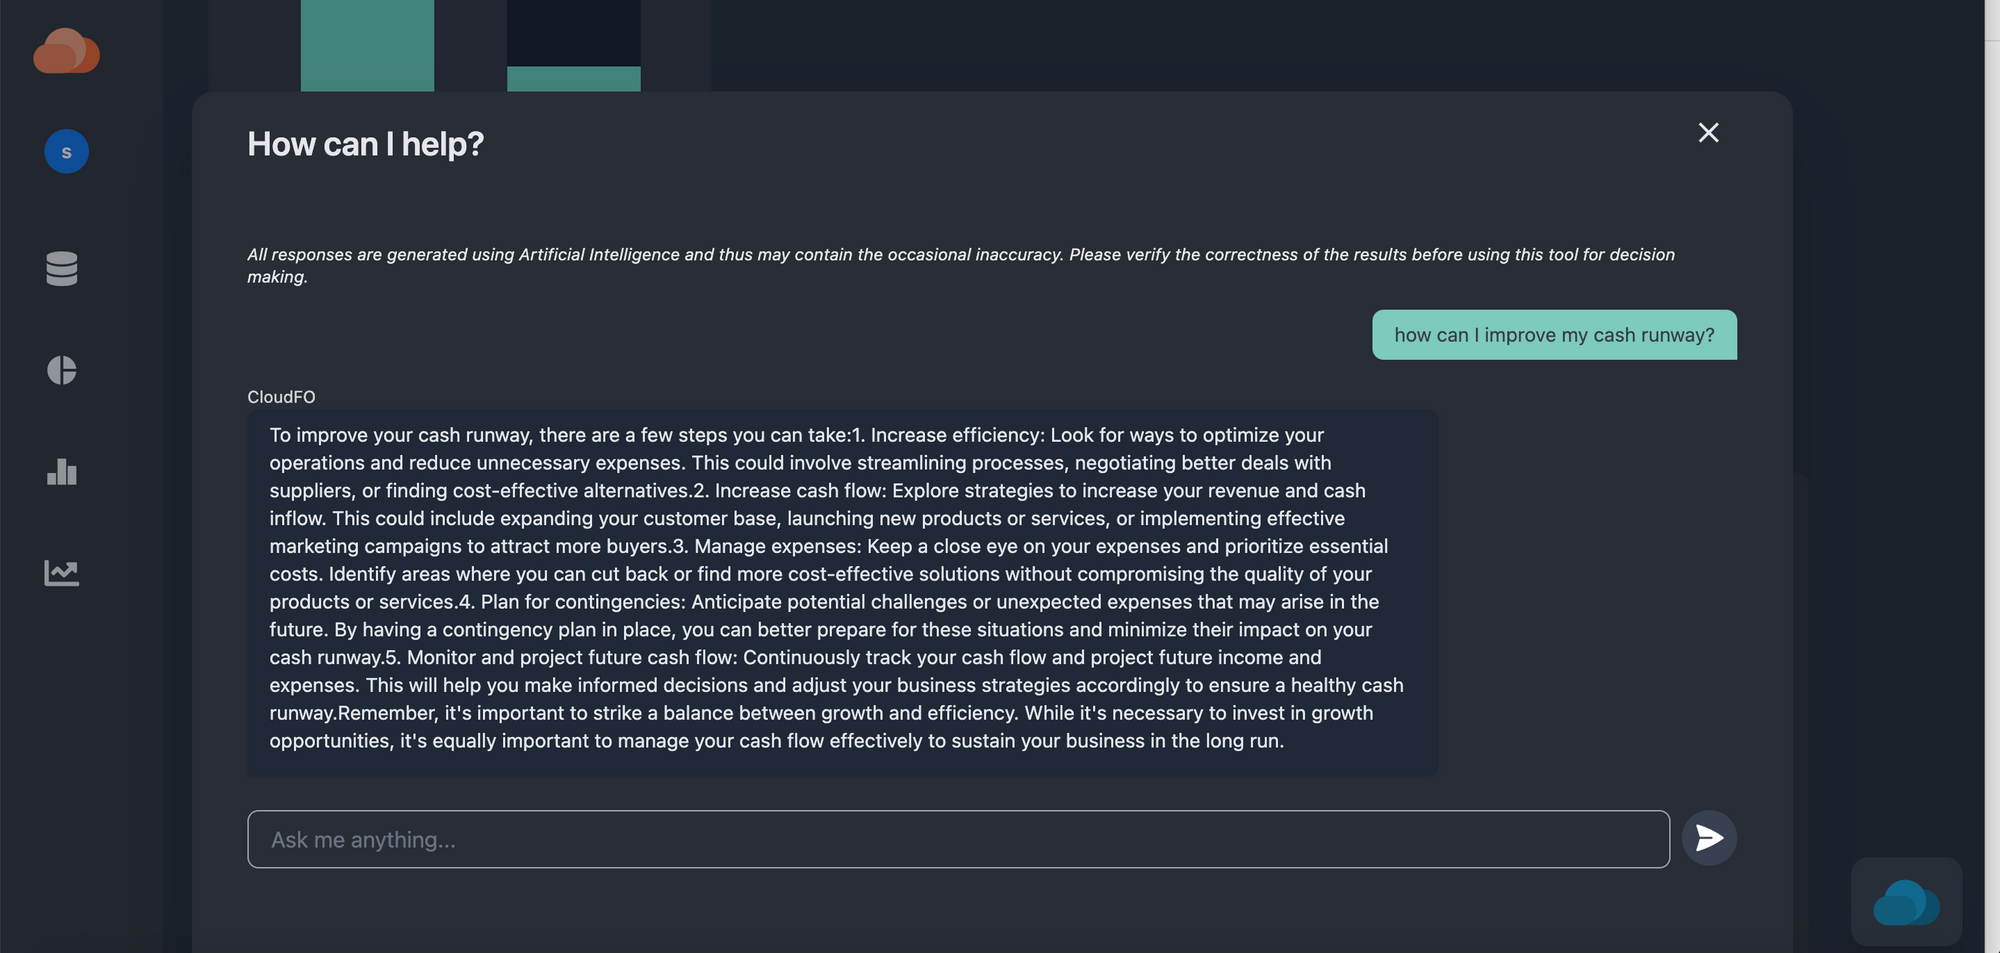Open the "S" user avatar in sidebar
Screen dimensions: 2000x953
(65, 151)
